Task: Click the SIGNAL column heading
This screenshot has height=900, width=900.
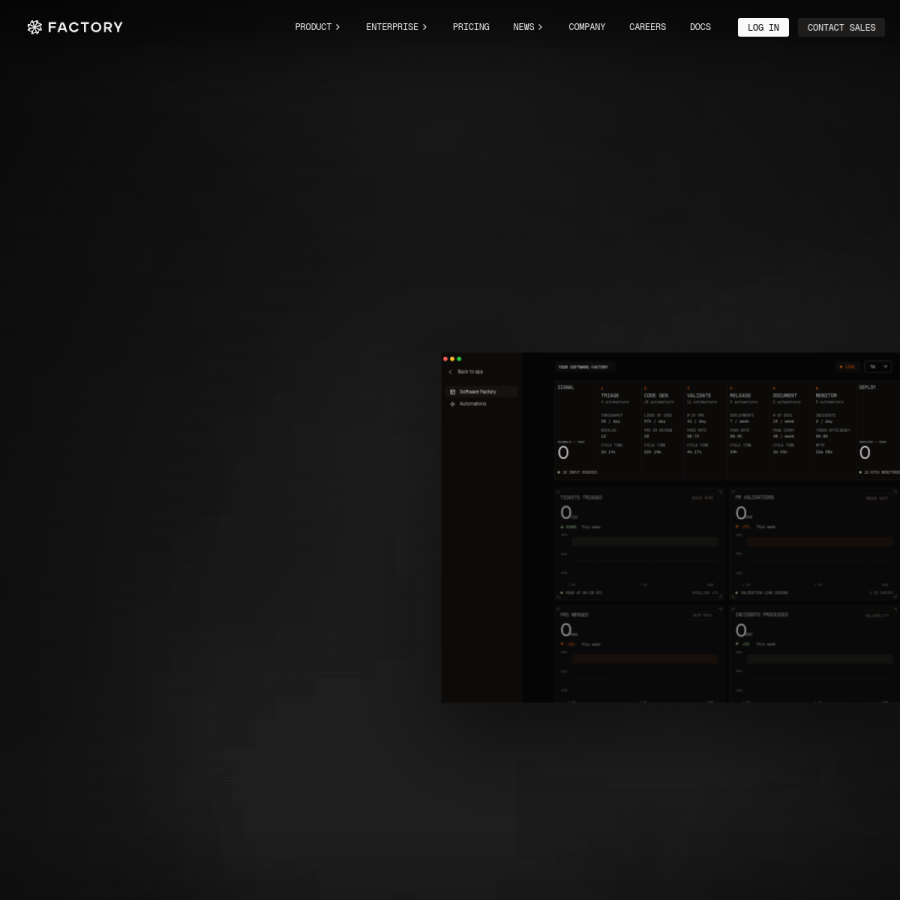Action: coord(566,387)
